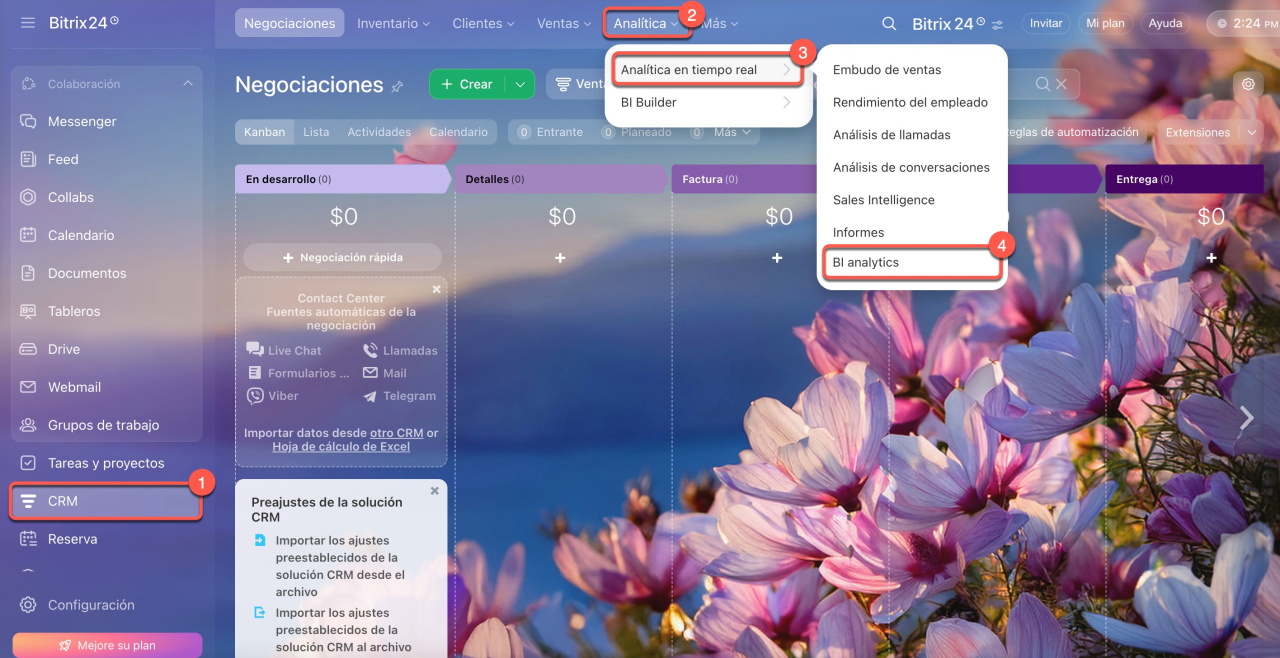Select BI analytics from the submenu
The width and height of the screenshot is (1280, 658).
[x=866, y=263]
